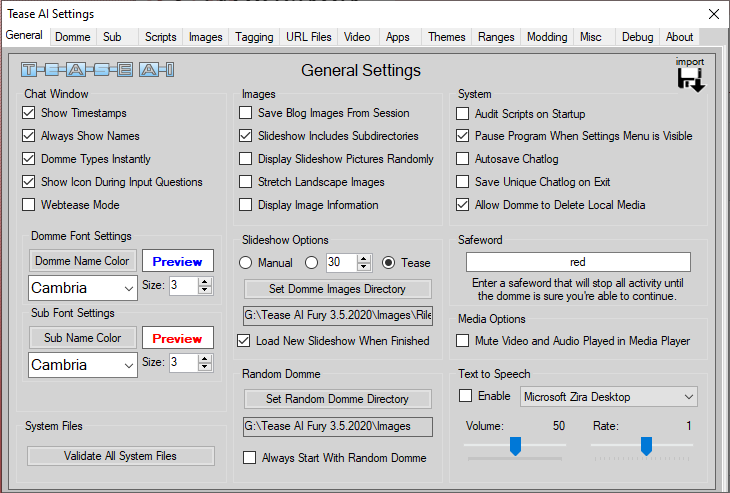This screenshot has width=730, height=493.
Task: Increase the Sub font size stepper
Action: pos(205,358)
